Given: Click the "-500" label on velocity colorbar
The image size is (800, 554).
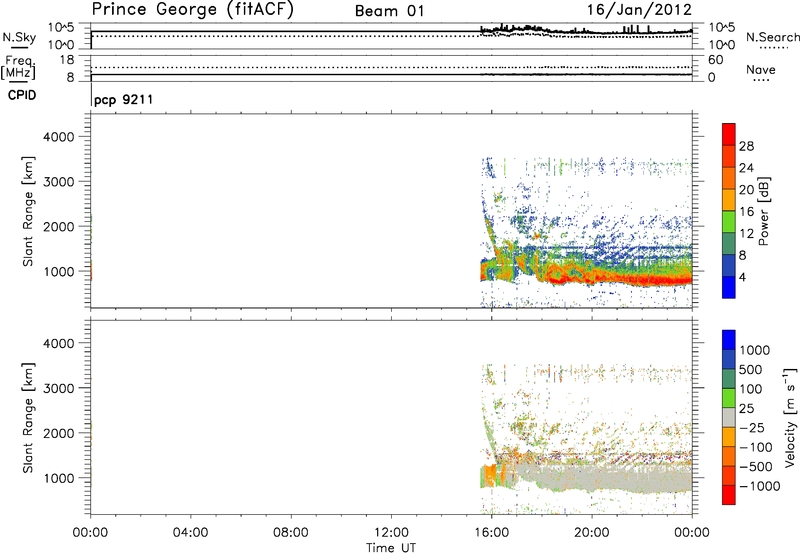Looking at the screenshot, I should (756, 467).
